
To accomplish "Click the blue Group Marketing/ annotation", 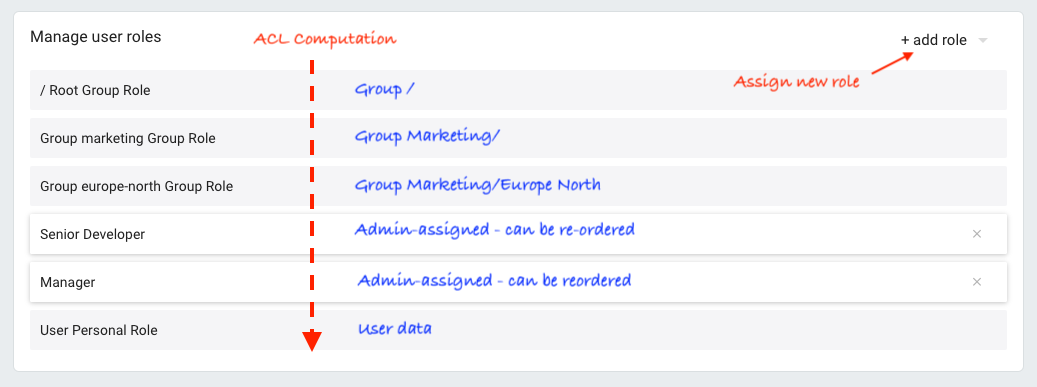I will pos(427,136).
